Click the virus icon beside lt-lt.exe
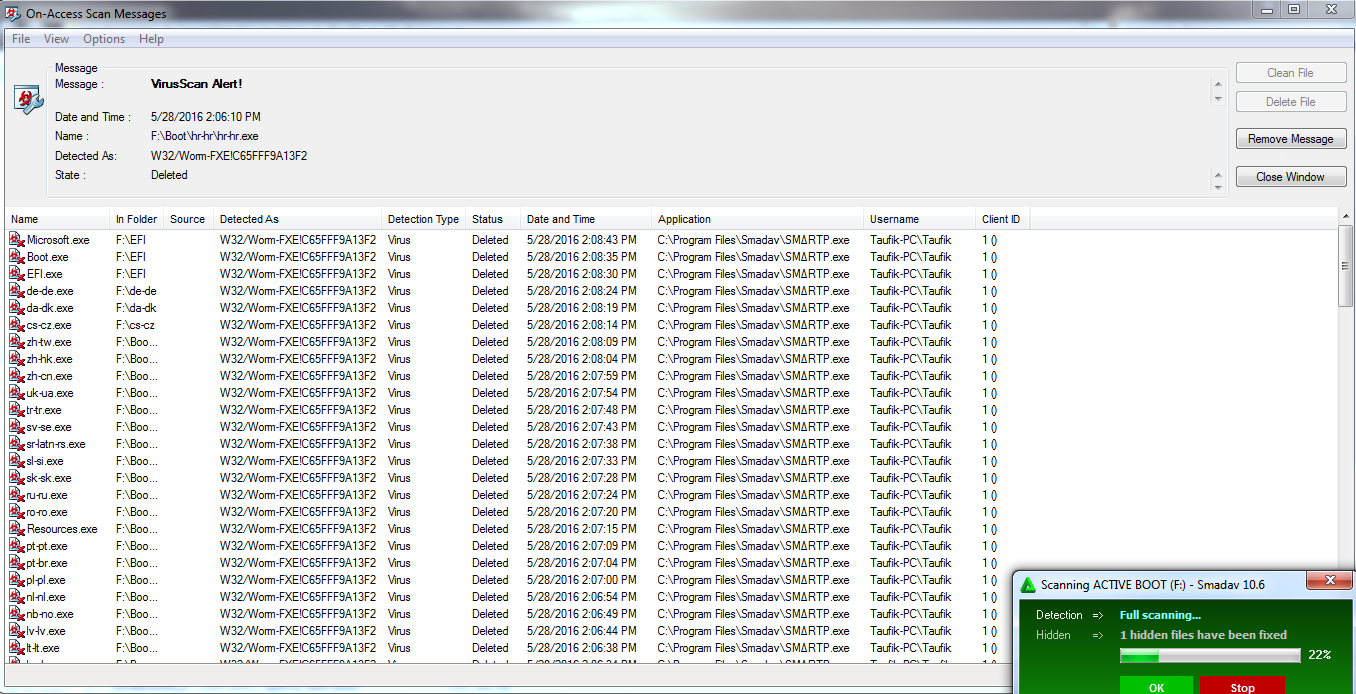The image size is (1356, 694). pyautogui.click(x=16, y=647)
